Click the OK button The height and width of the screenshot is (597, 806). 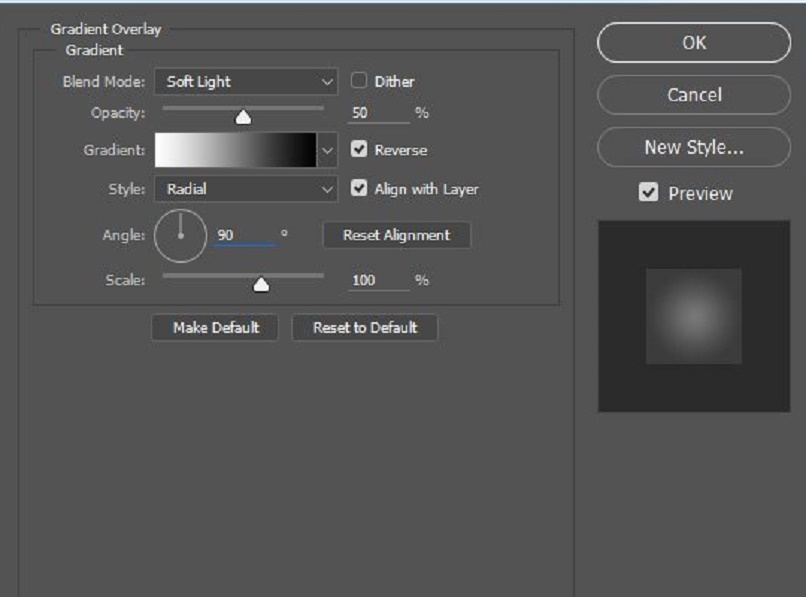(x=693, y=43)
